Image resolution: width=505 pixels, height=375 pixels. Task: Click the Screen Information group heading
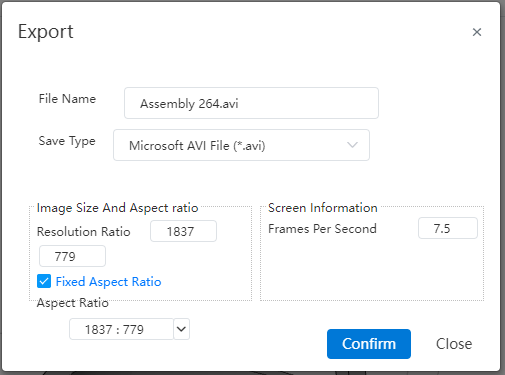click(323, 208)
